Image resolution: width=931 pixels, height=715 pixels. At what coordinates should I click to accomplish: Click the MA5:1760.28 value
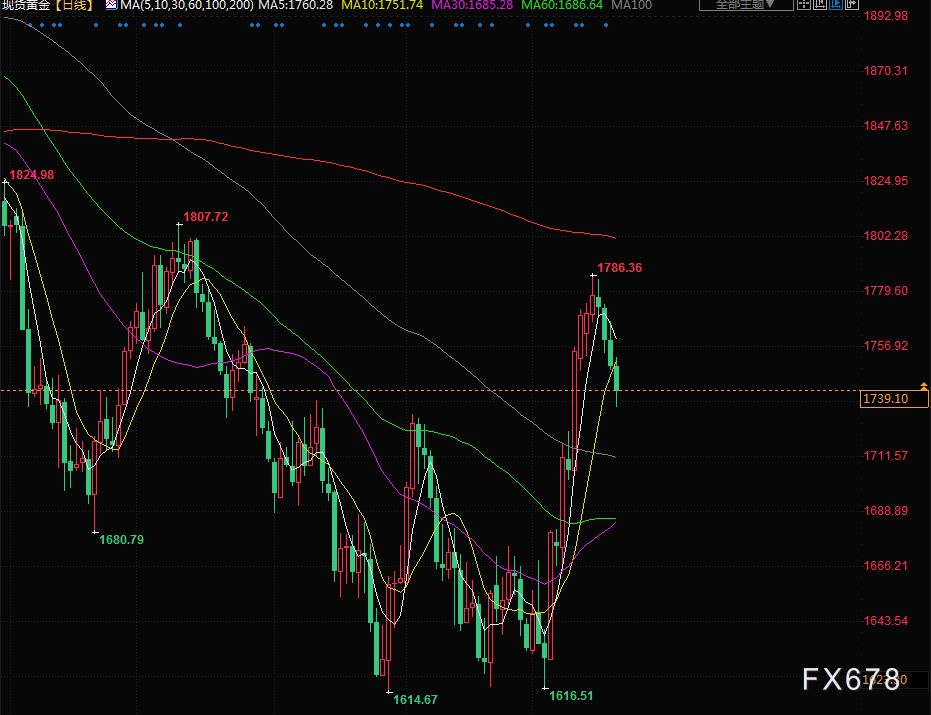click(295, 5)
